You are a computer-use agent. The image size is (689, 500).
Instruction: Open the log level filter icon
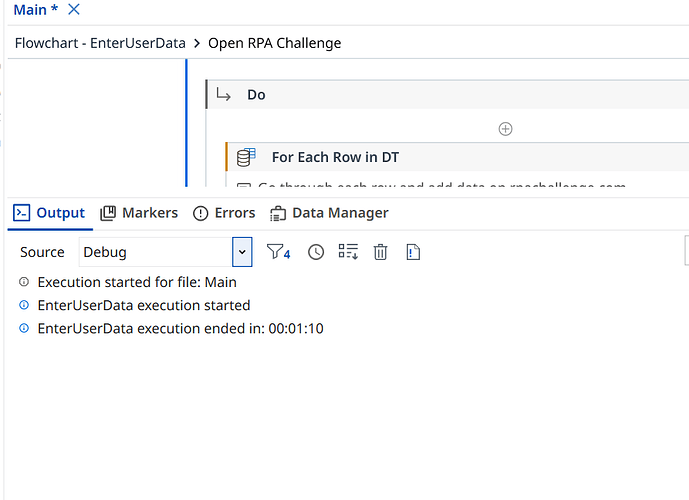(x=278, y=252)
